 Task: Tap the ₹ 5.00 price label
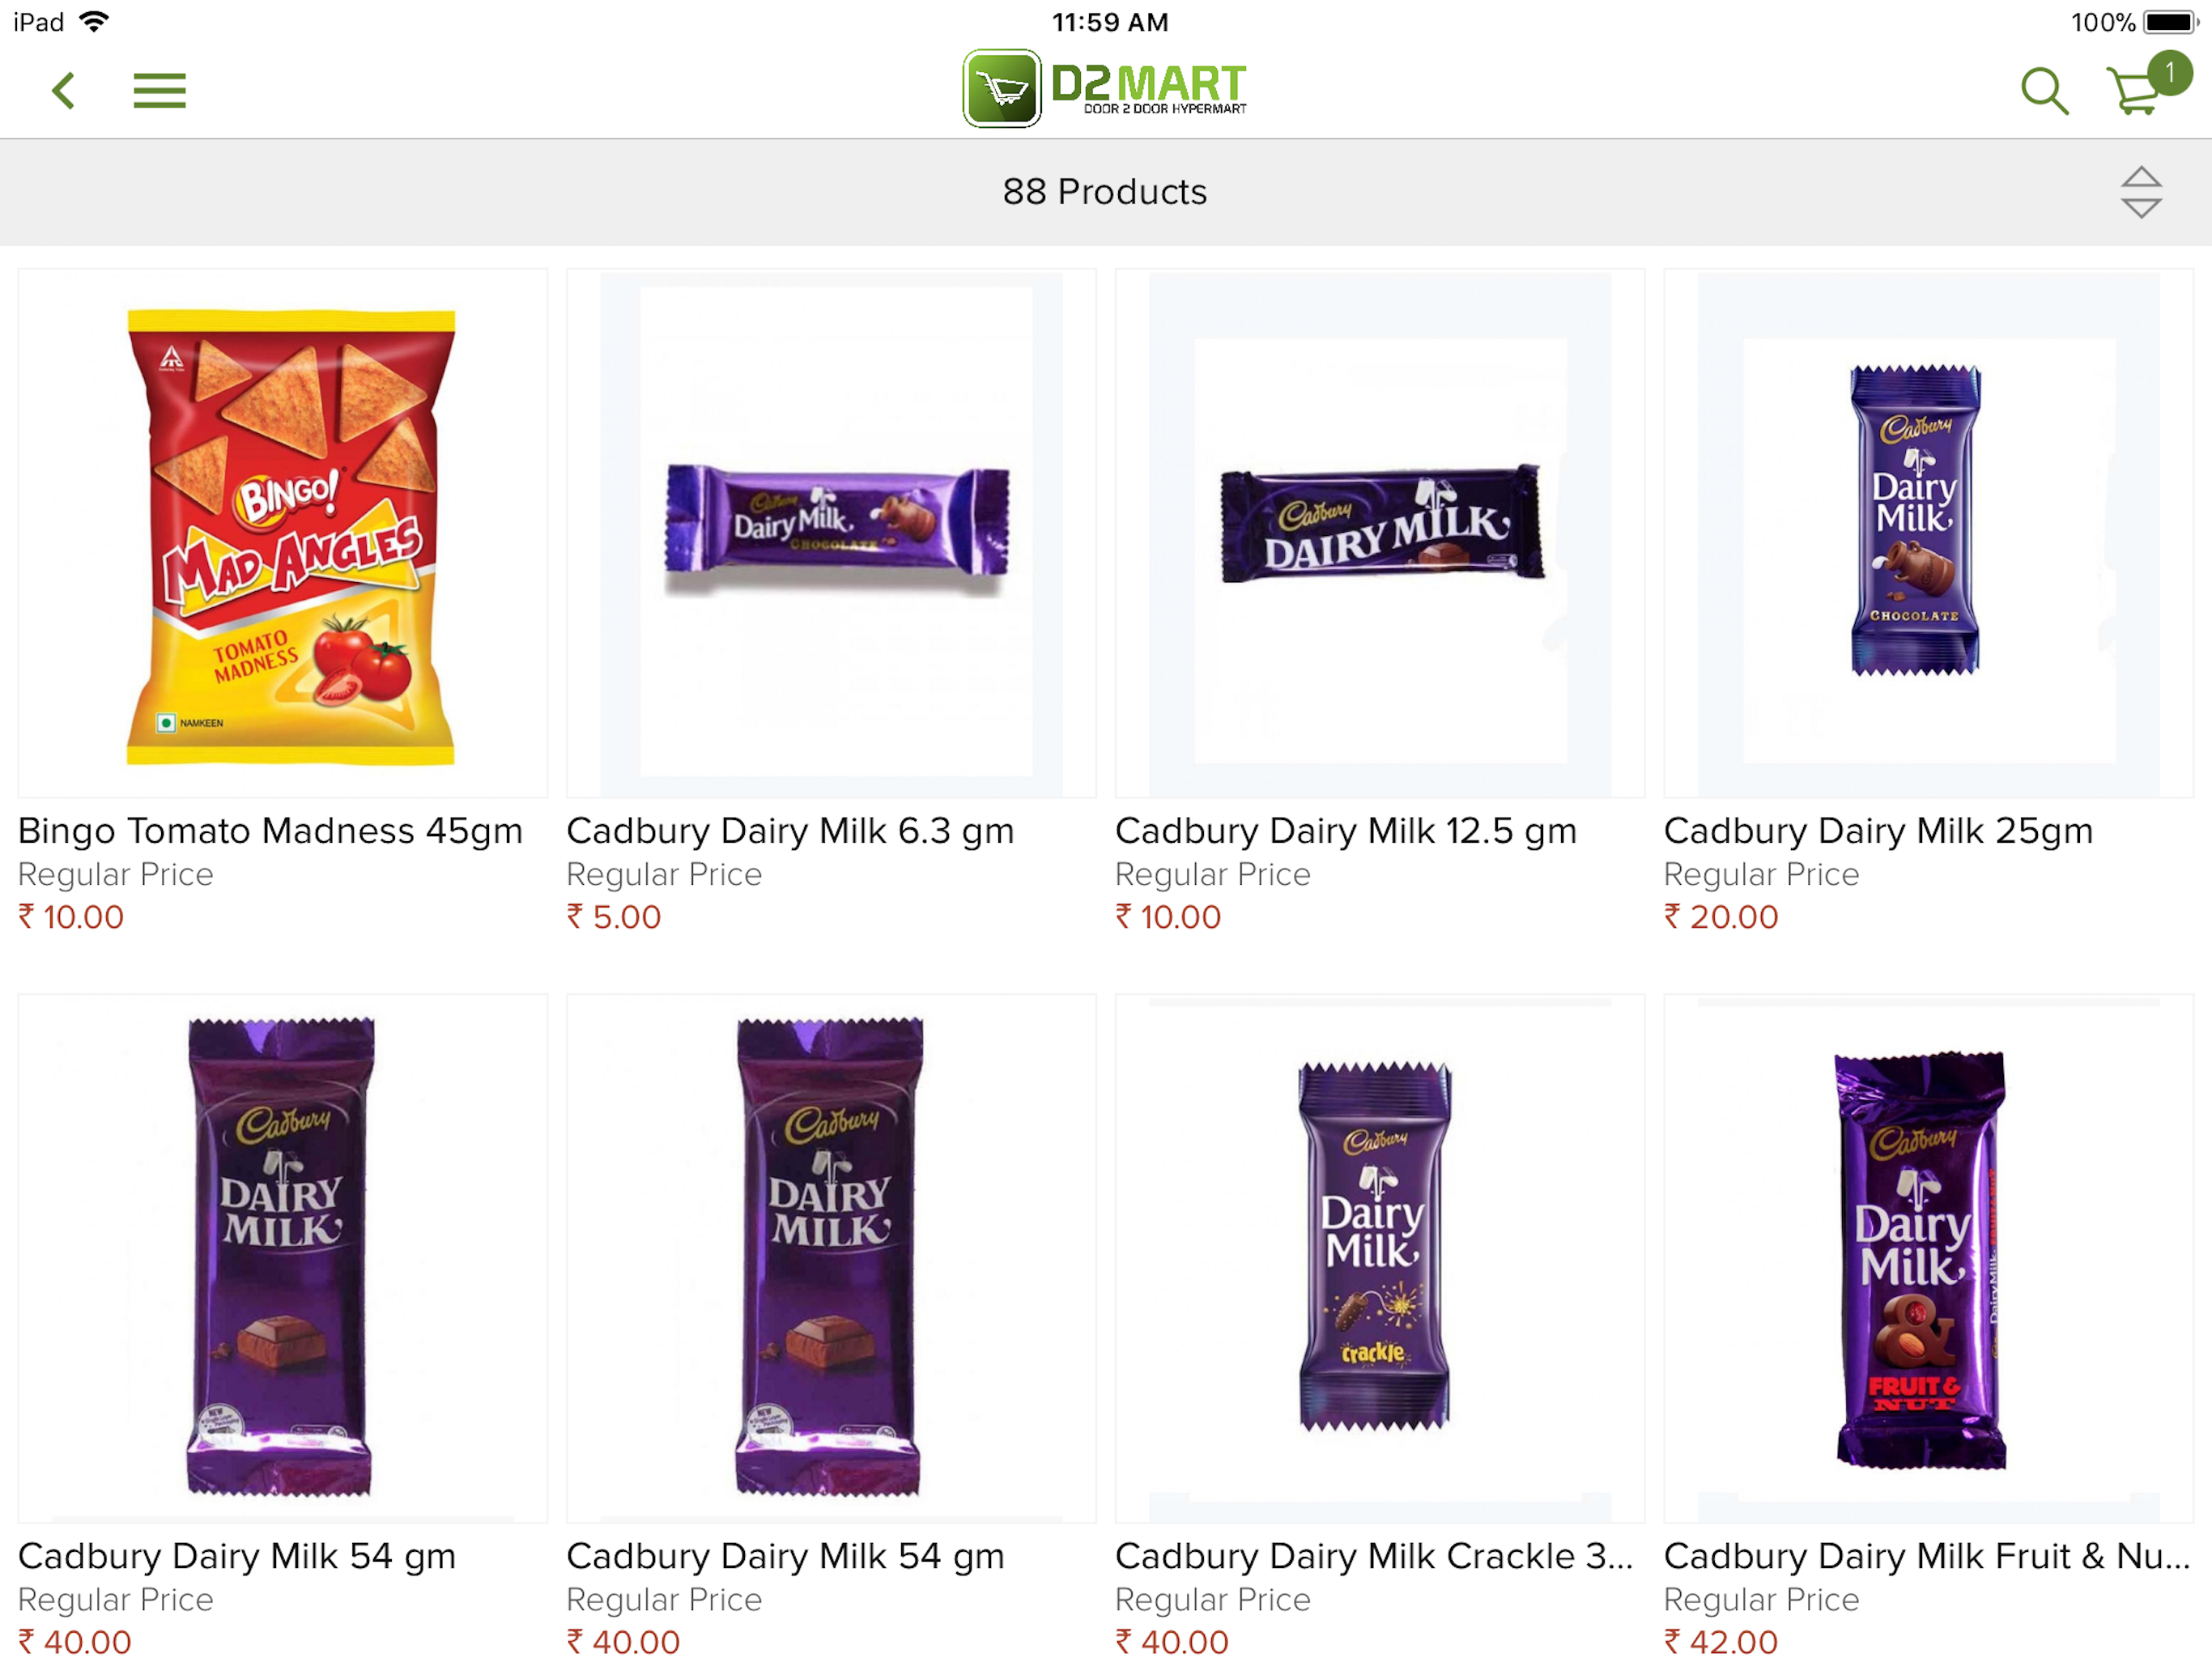point(614,917)
